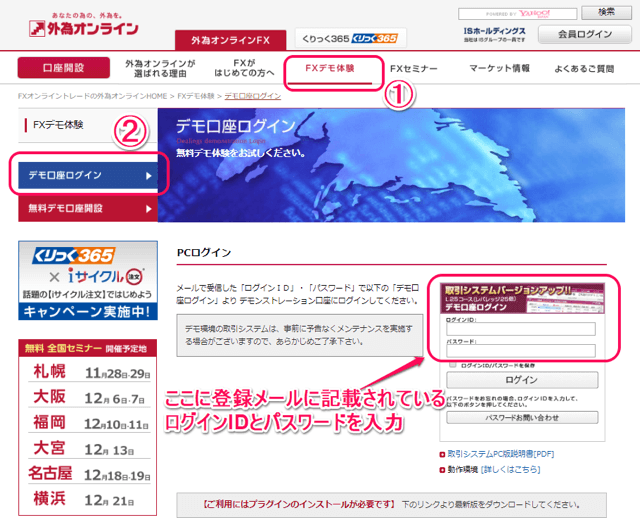
Task: Click the FXデモ体験 sidebar heading
Action: (58, 125)
